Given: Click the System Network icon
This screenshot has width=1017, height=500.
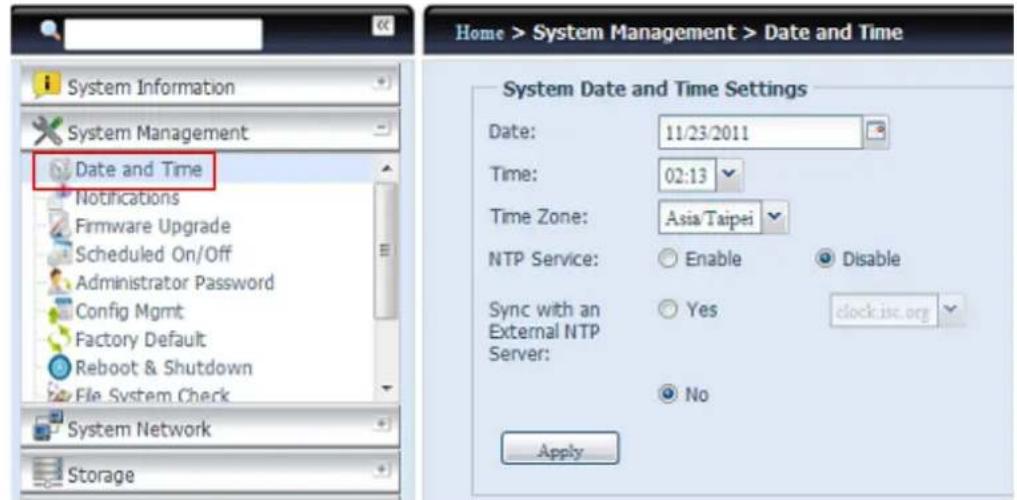Looking at the screenshot, I should pyautogui.click(x=47, y=427).
